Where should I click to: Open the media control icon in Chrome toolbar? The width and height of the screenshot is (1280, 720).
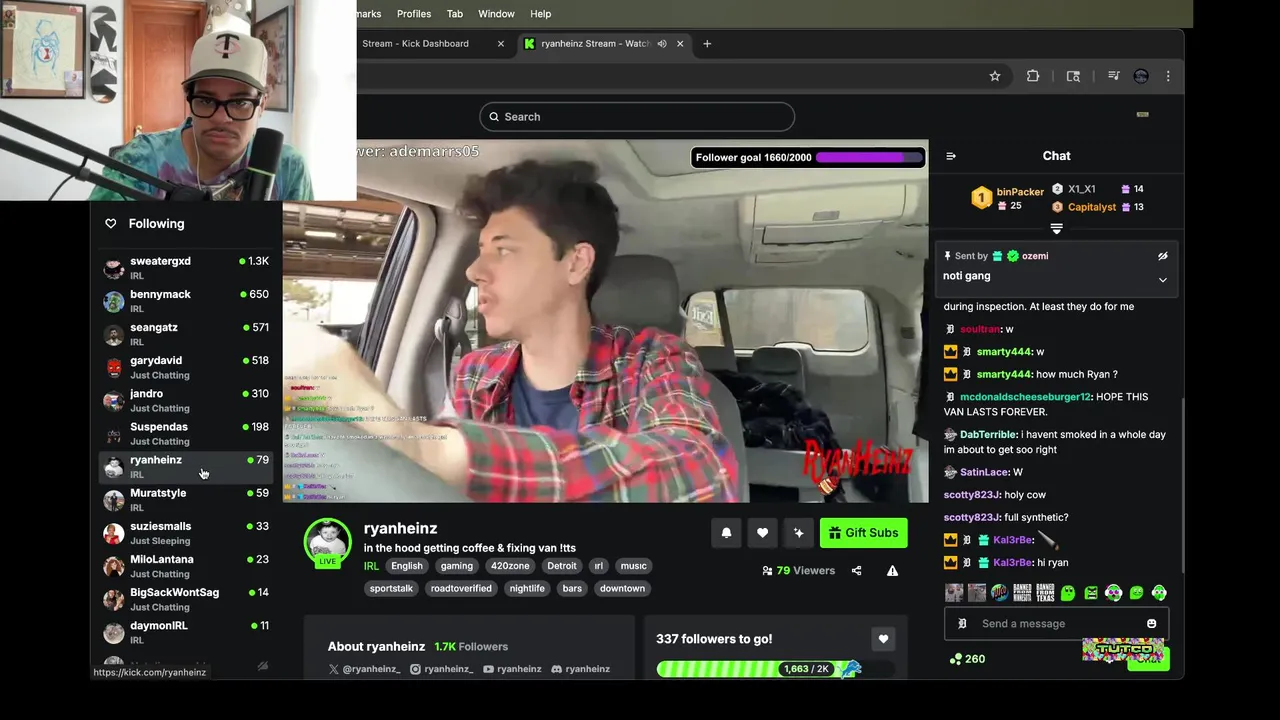coord(1113,76)
